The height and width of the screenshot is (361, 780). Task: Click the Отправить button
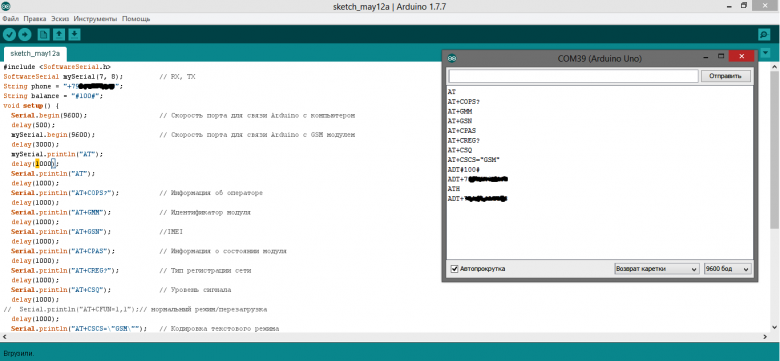[726, 76]
